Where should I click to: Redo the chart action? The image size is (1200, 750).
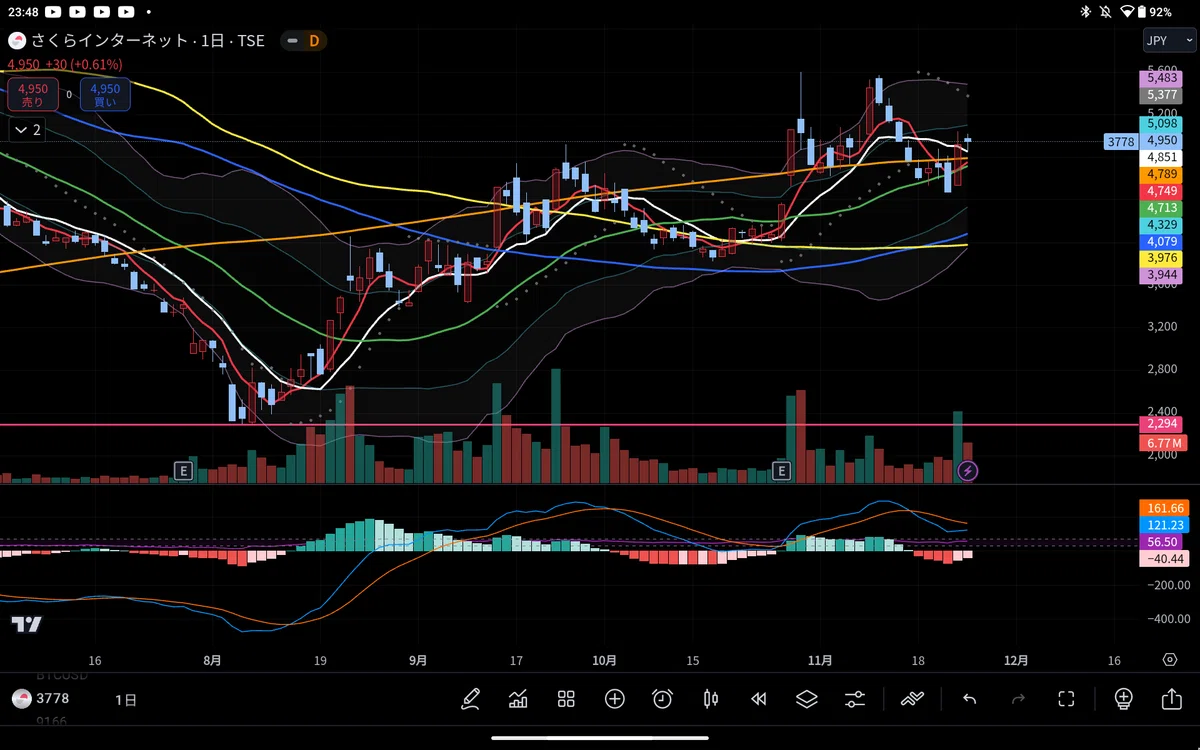click(1018, 699)
